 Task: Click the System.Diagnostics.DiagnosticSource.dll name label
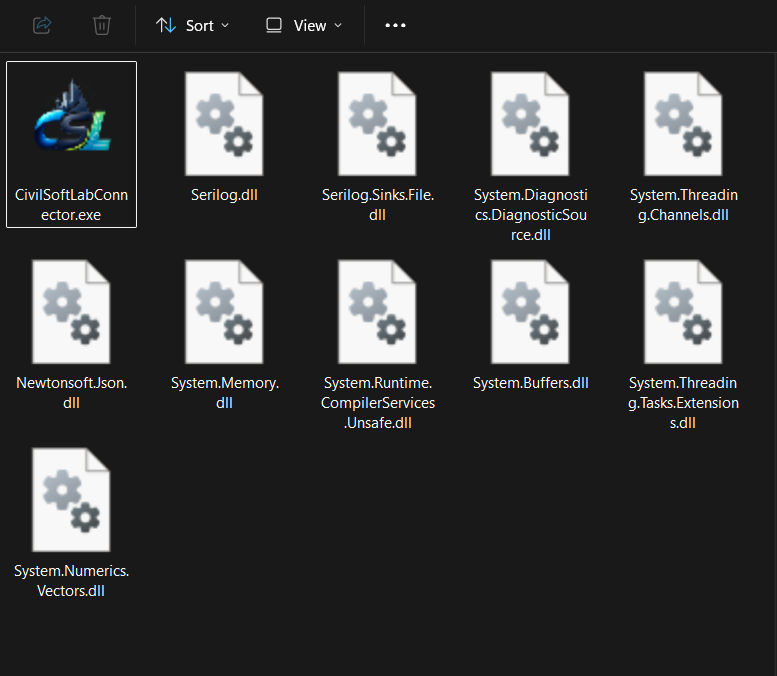531,215
